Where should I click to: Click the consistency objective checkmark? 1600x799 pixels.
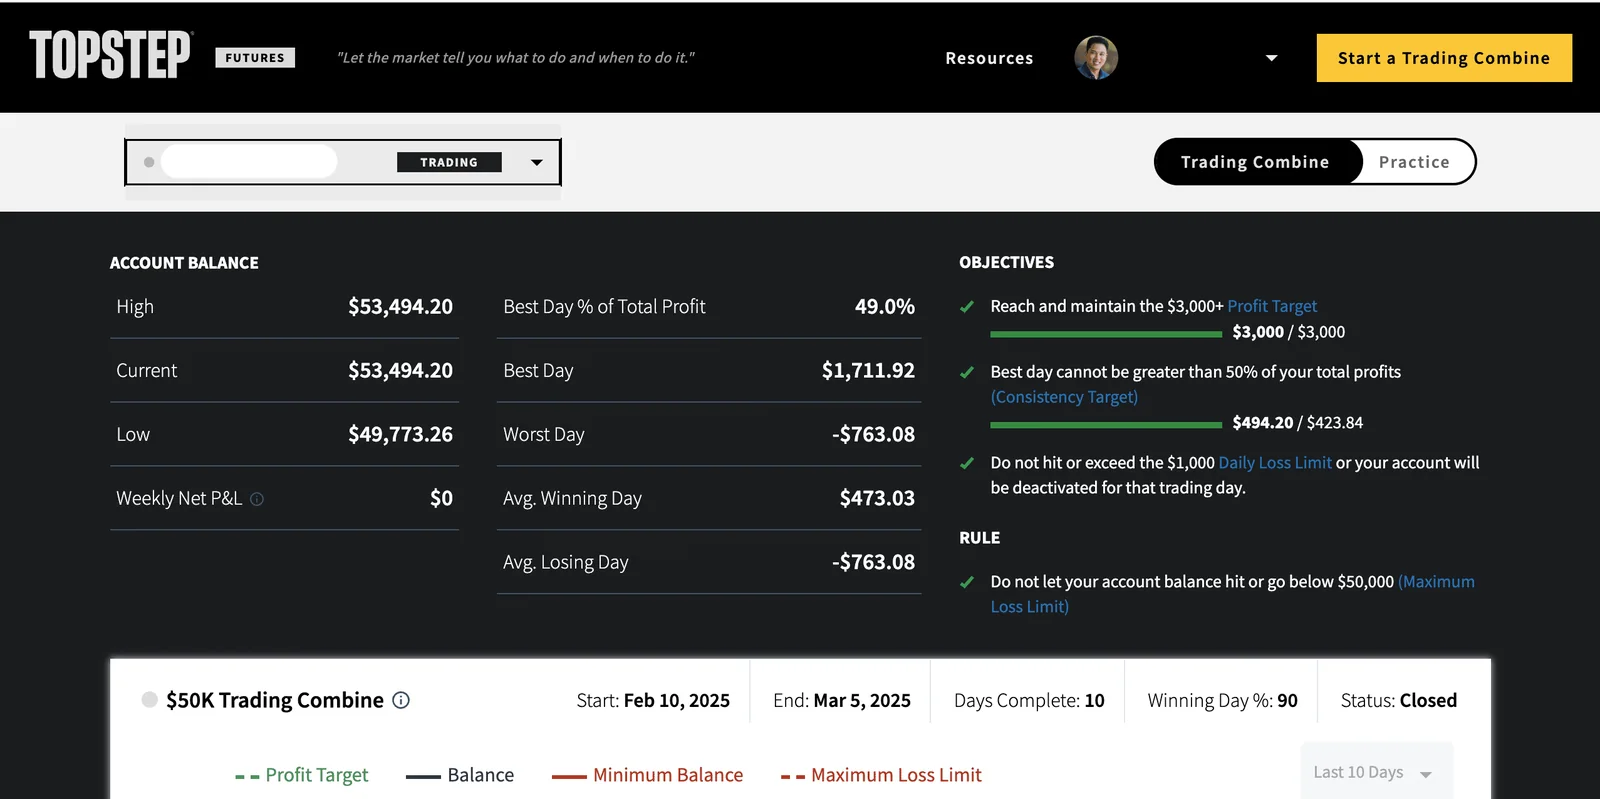coord(967,373)
